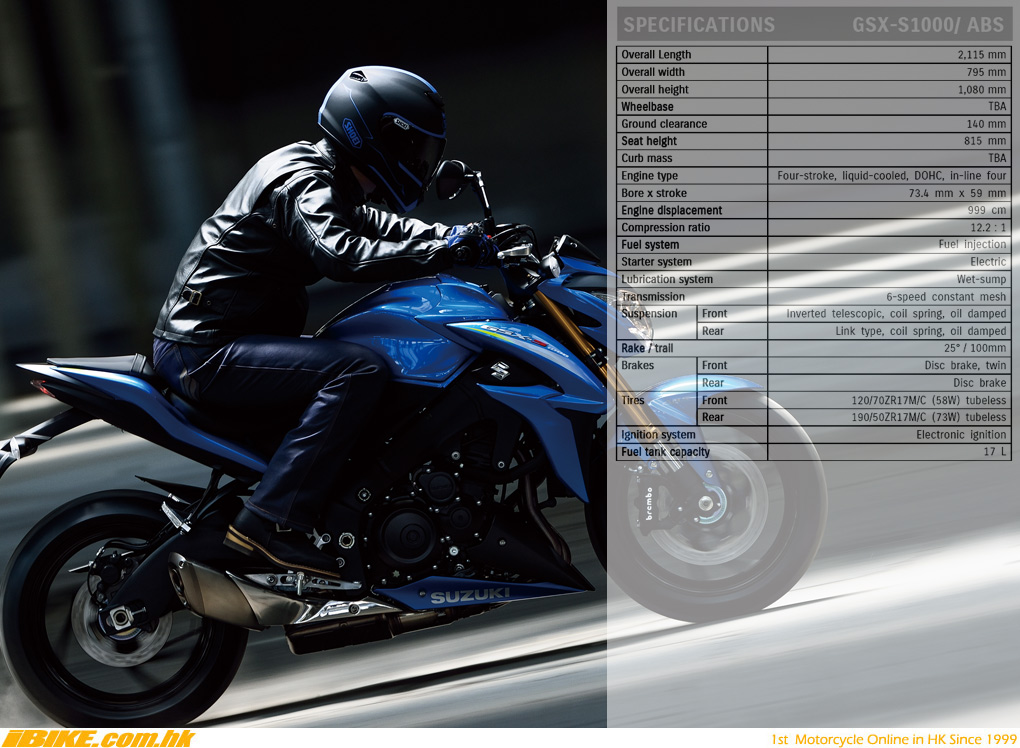Click the 'Engine displacement' label
This screenshot has height=748, width=1020.
(x=671, y=210)
